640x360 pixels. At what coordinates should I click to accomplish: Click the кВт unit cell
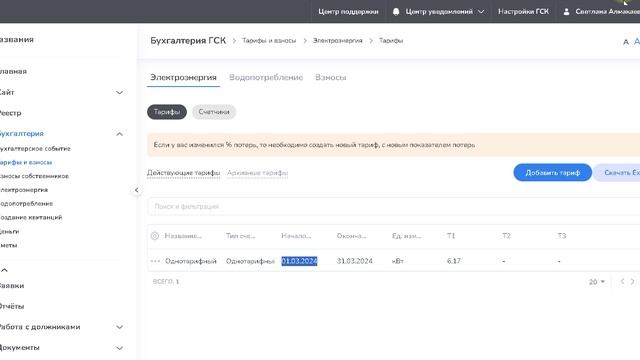[x=398, y=261]
